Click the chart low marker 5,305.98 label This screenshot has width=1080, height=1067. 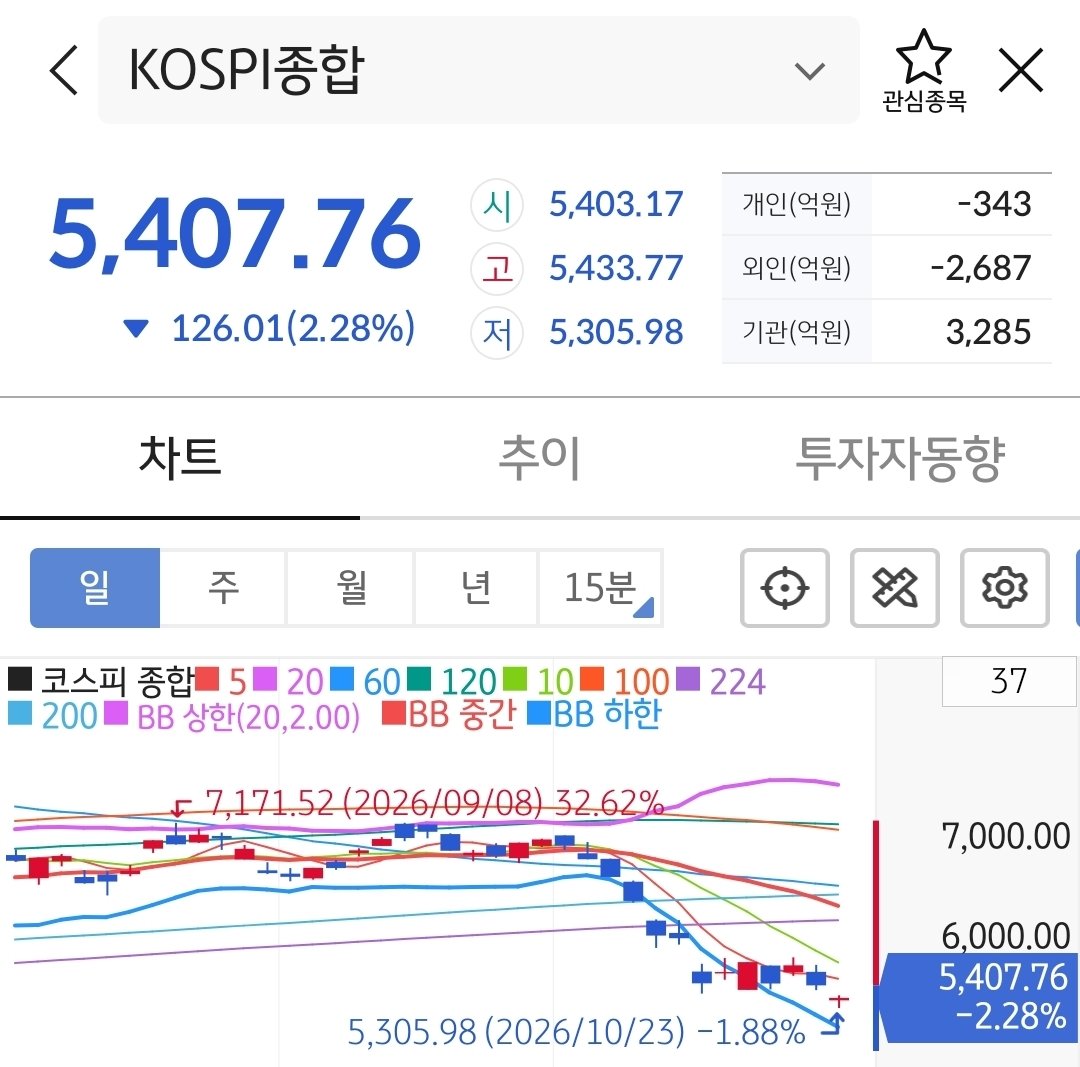pyautogui.click(x=577, y=1032)
